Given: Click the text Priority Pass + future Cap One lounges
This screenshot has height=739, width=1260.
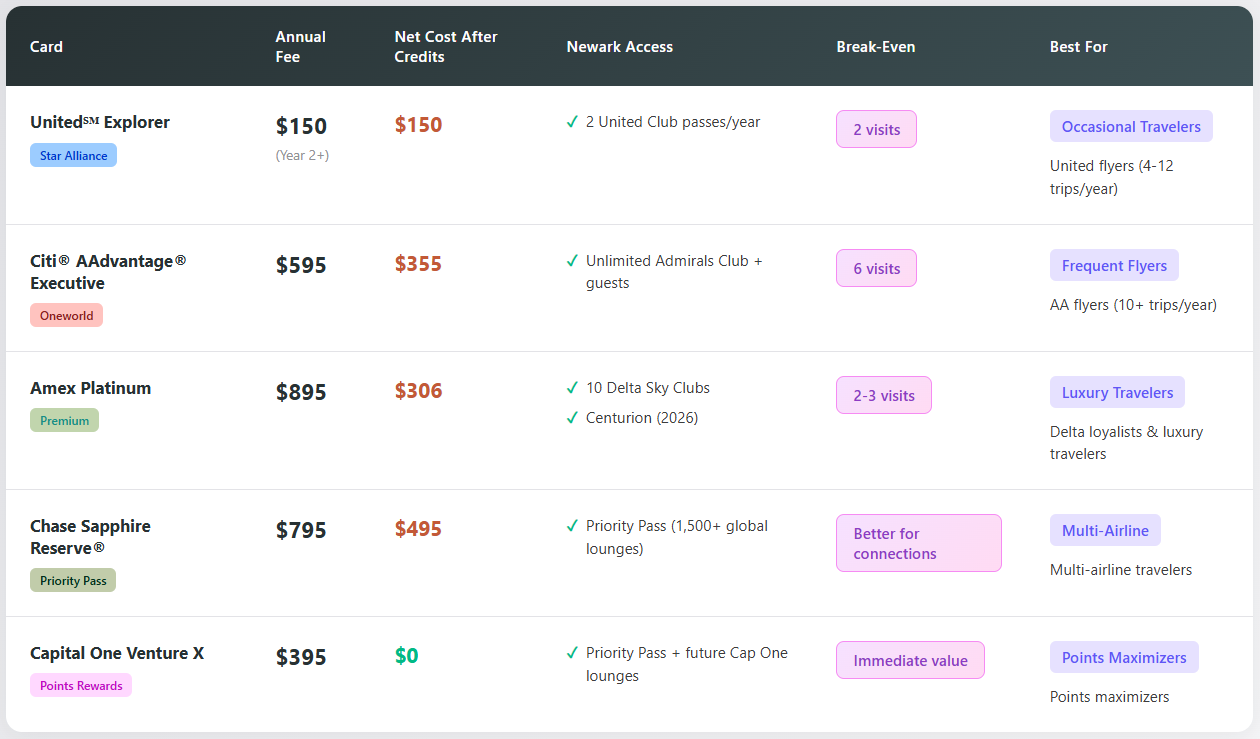Looking at the screenshot, I should (687, 664).
